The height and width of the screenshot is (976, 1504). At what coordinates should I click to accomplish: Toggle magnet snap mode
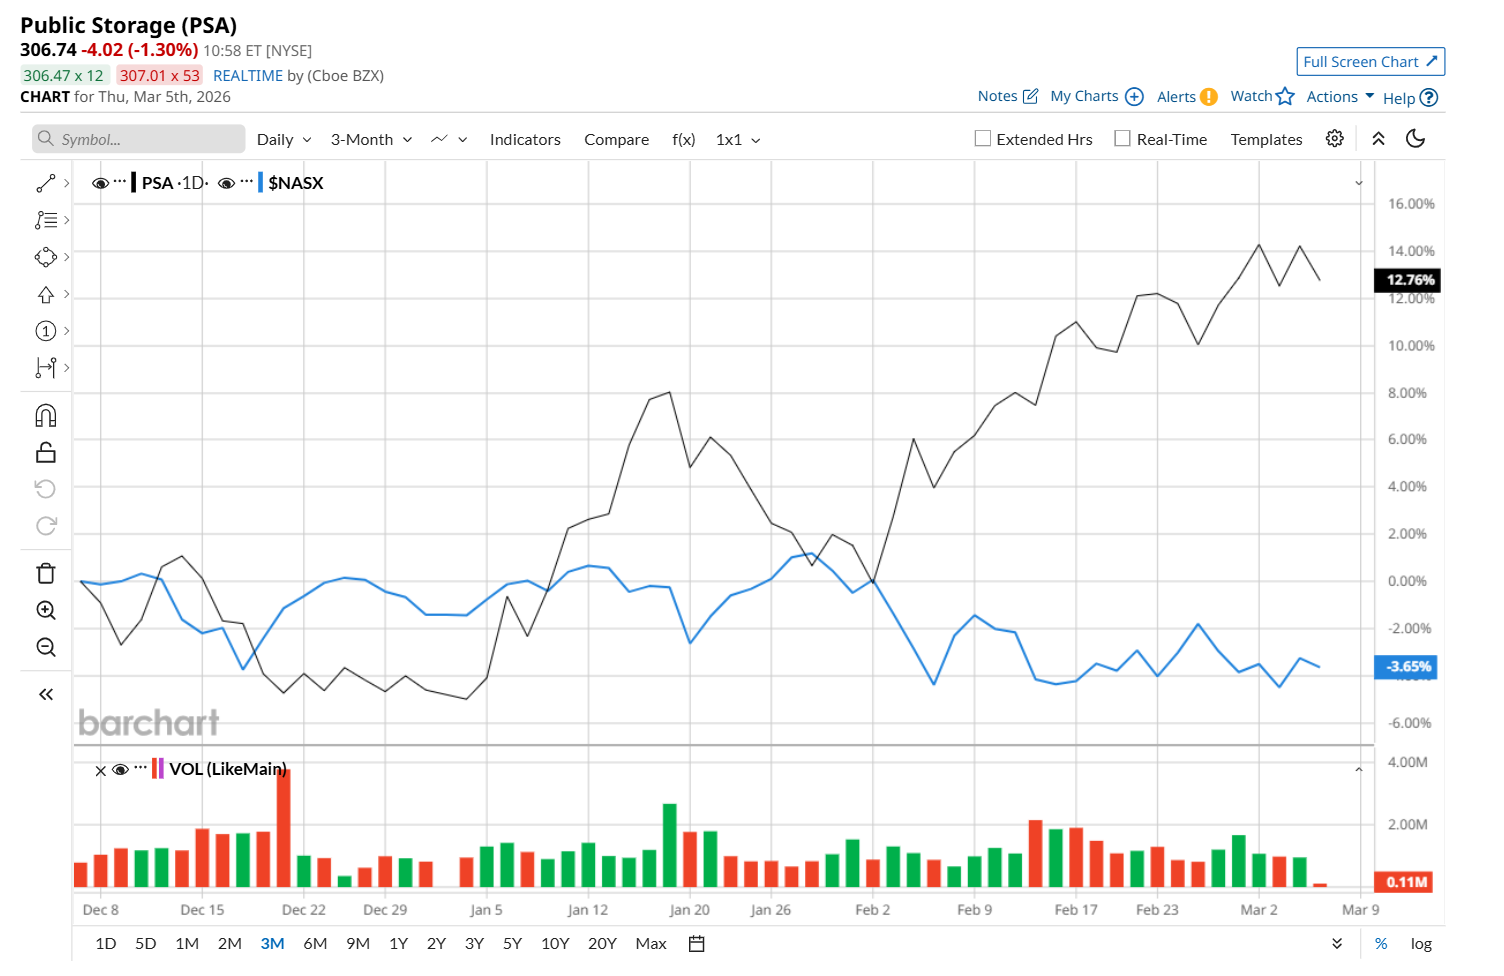coord(46,415)
